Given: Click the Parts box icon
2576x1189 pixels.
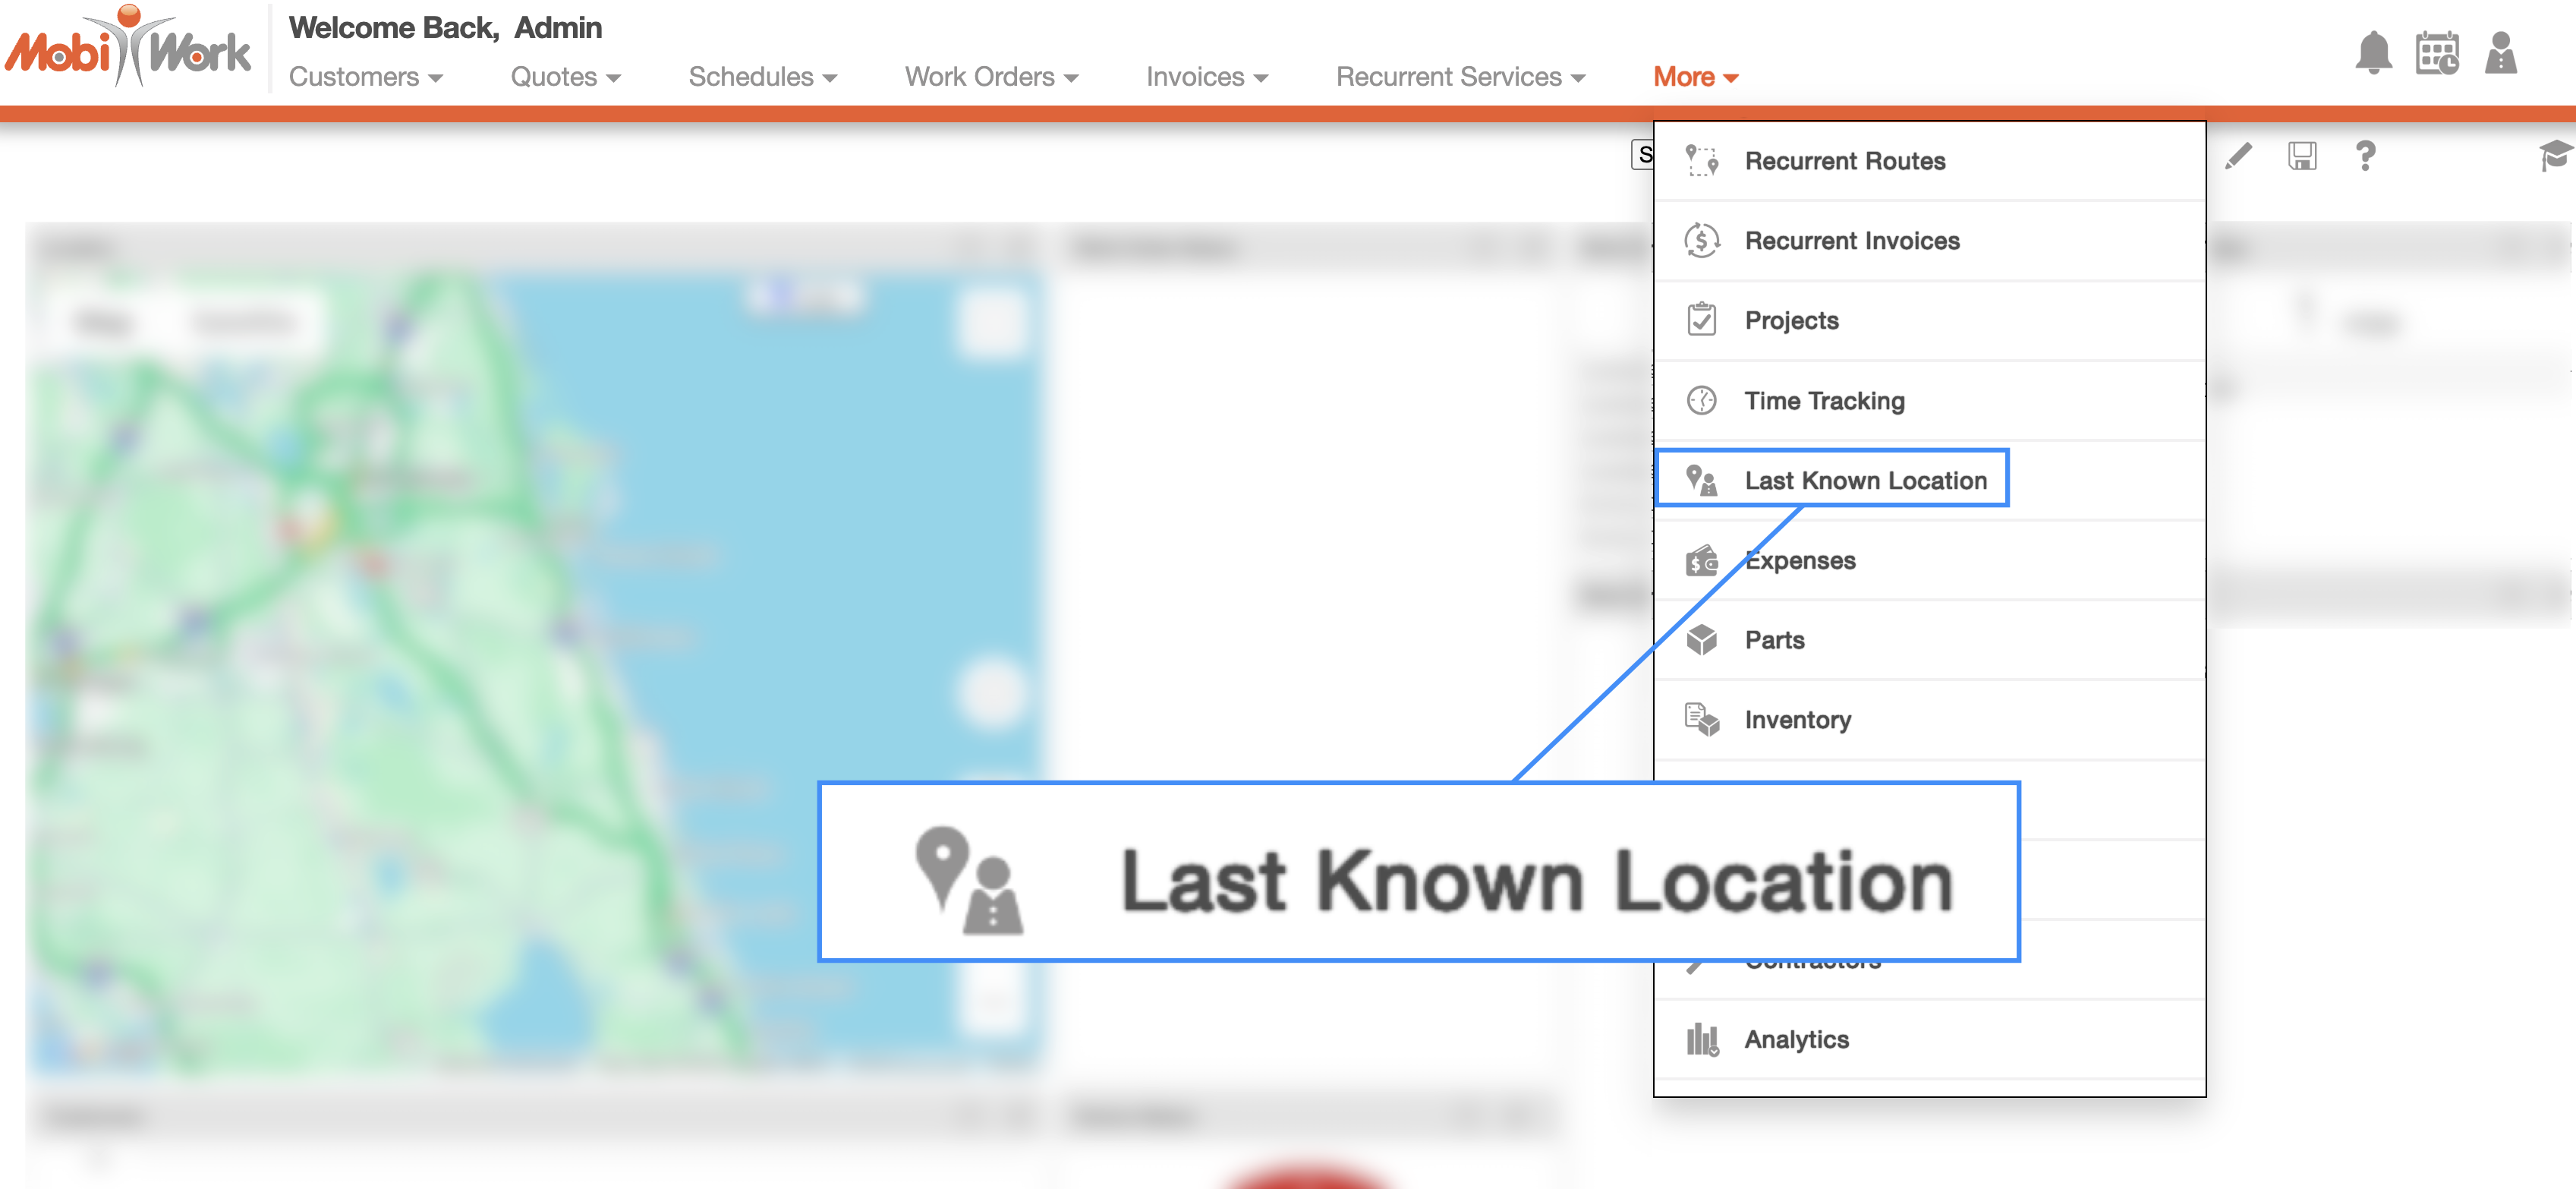Looking at the screenshot, I should pos(1701,640).
